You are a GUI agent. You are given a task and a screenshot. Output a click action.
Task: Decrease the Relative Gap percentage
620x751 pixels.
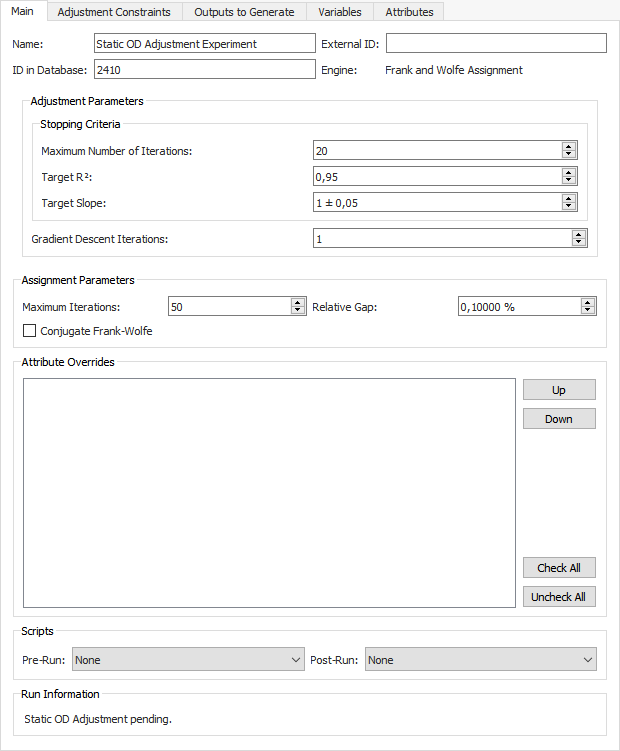pyautogui.click(x=588, y=309)
